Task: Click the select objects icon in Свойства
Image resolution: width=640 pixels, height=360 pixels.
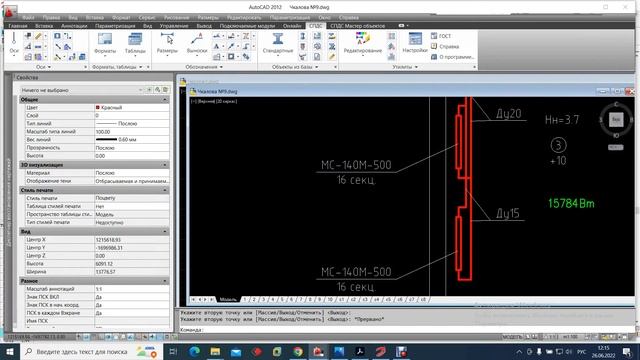Action: point(157,89)
